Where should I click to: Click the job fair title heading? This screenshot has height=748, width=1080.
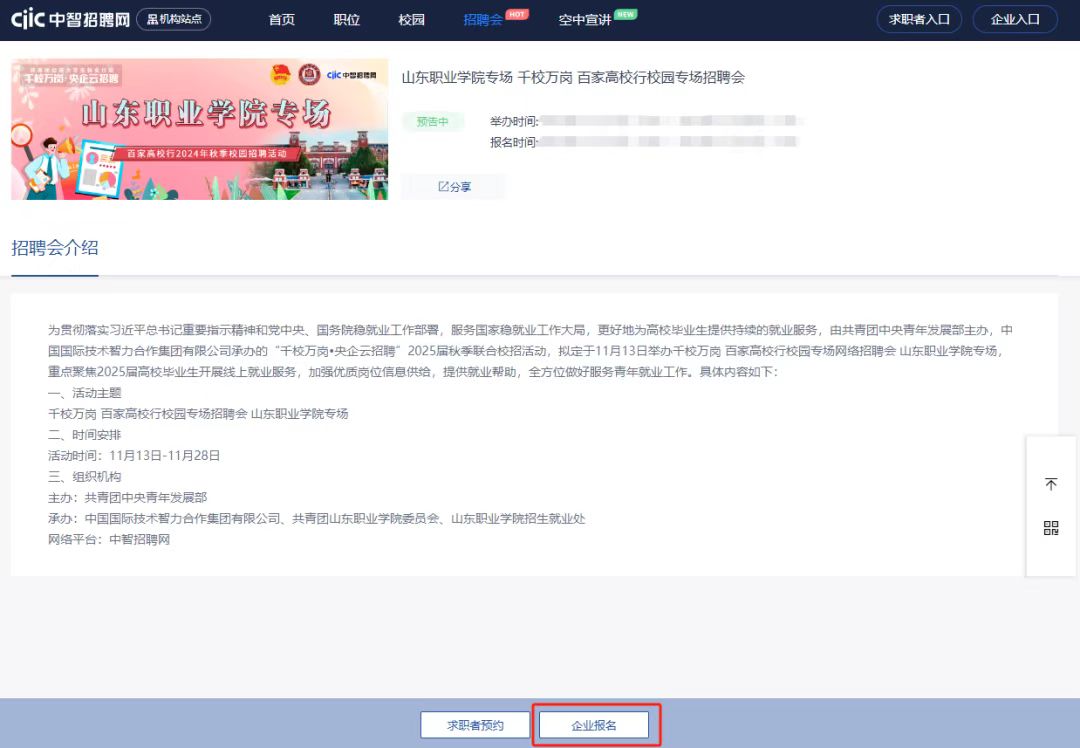(573, 78)
